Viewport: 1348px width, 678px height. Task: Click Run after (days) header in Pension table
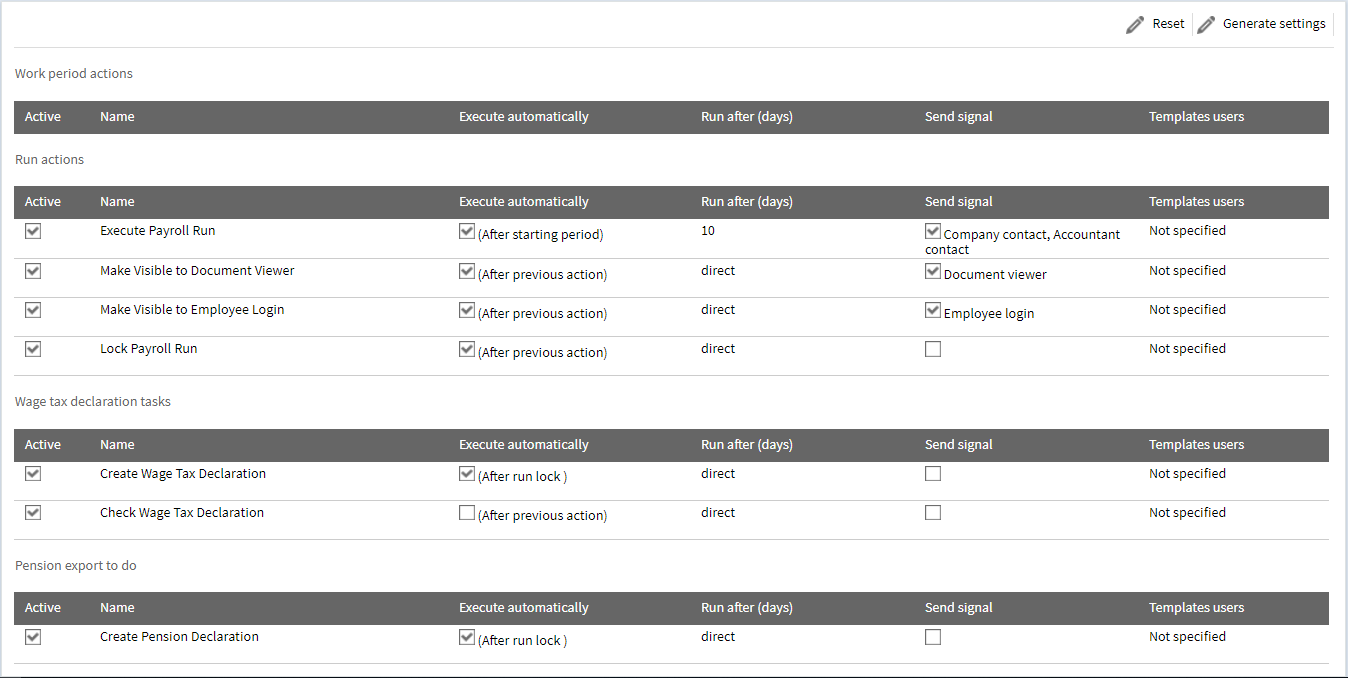(x=747, y=608)
